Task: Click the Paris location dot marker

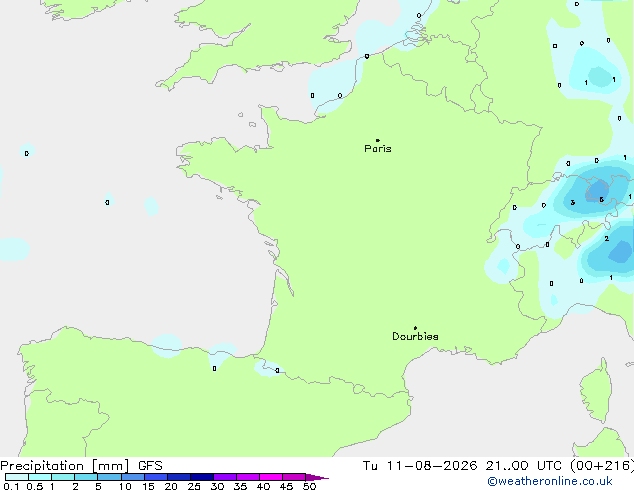Action: [378, 140]
